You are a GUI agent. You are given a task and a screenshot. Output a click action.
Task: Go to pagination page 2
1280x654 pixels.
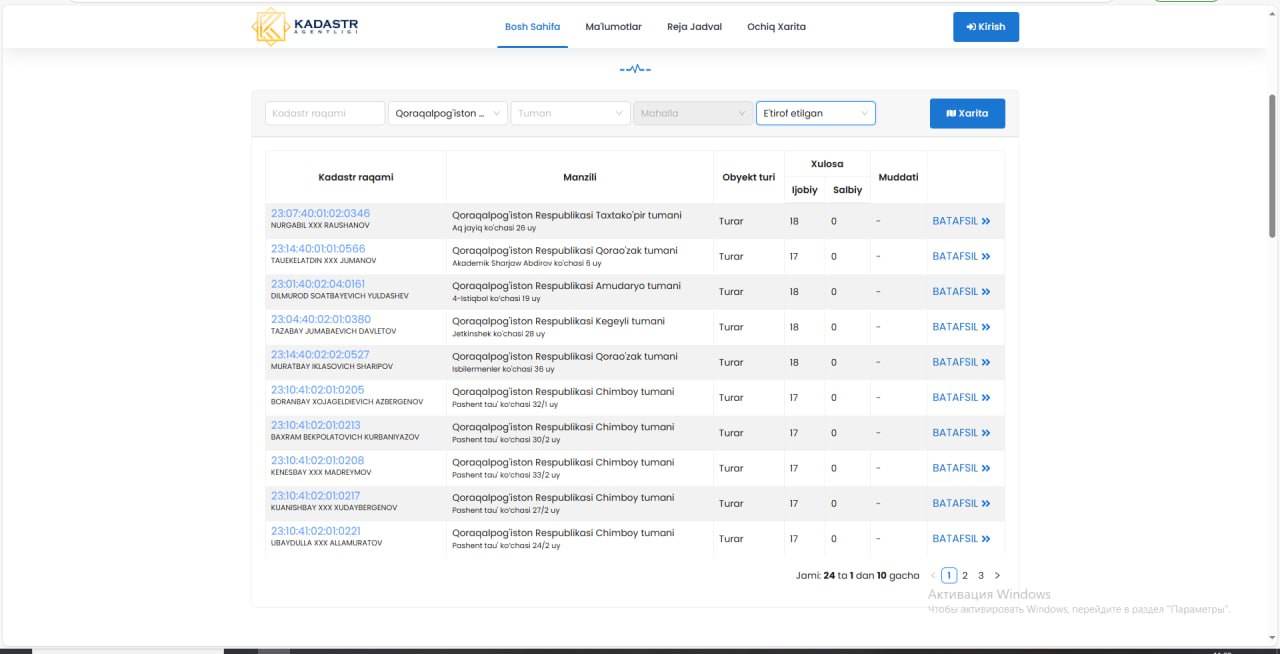[x=965, y=576]
